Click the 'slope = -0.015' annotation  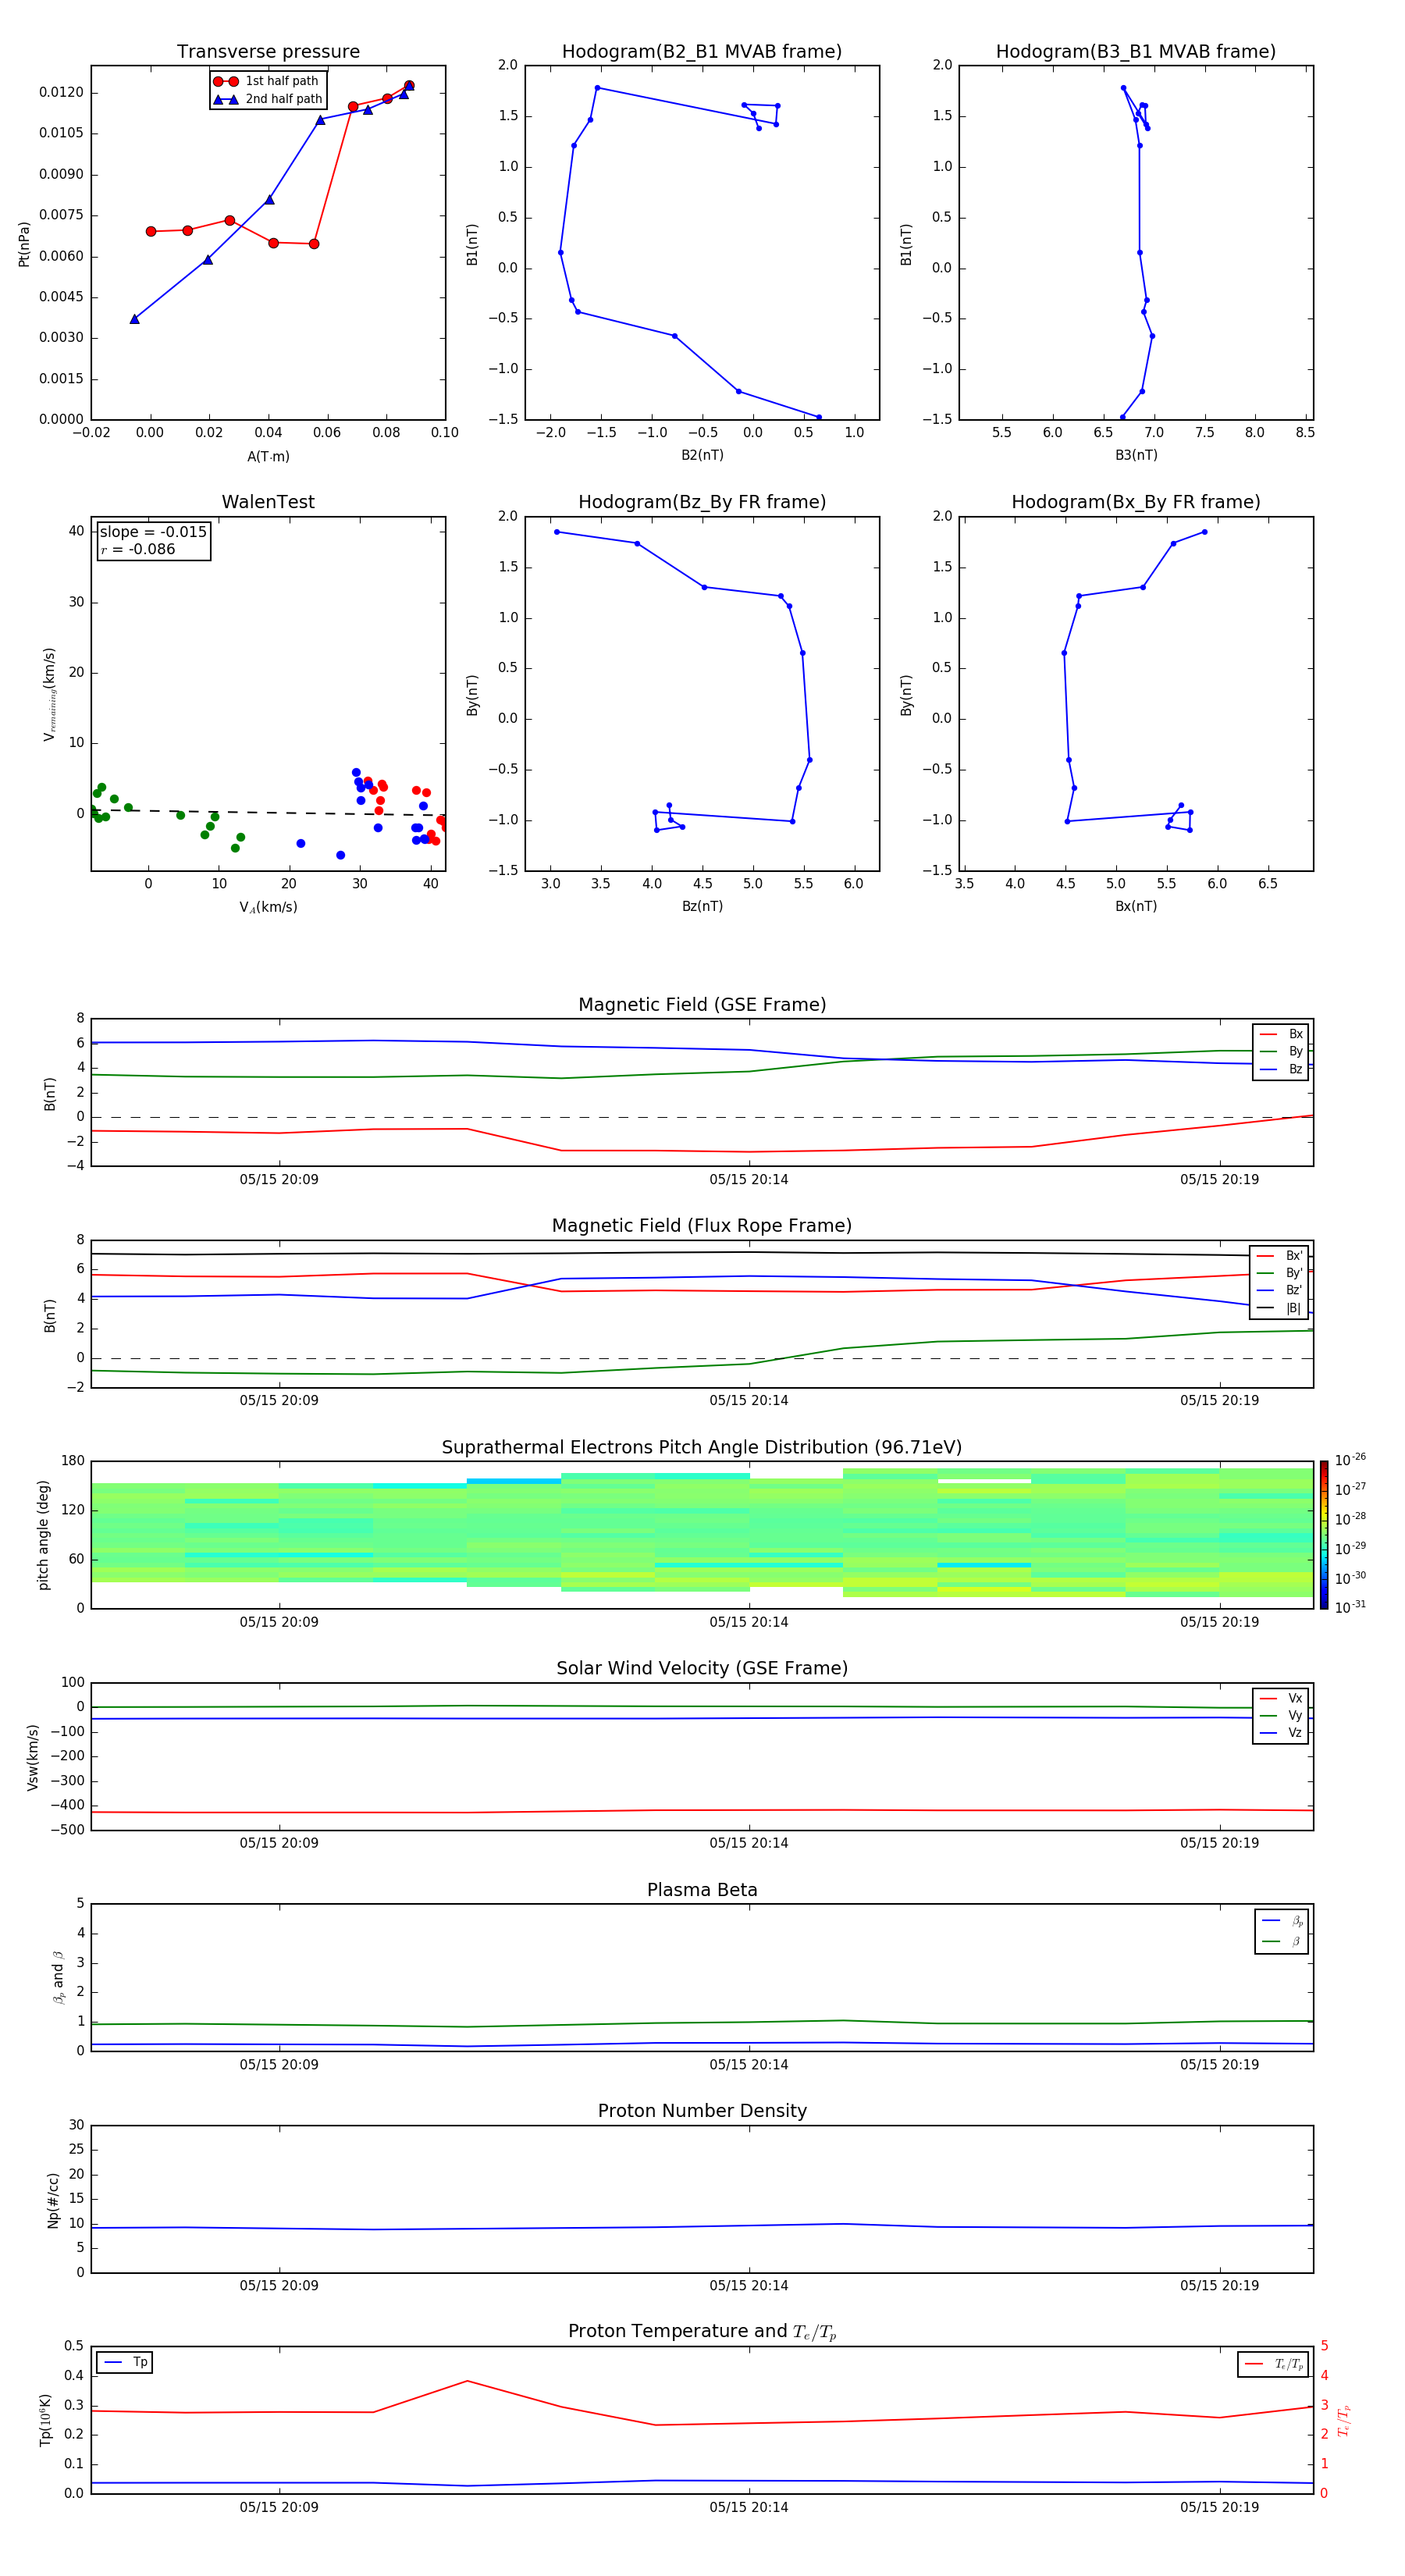click(153, 532)
